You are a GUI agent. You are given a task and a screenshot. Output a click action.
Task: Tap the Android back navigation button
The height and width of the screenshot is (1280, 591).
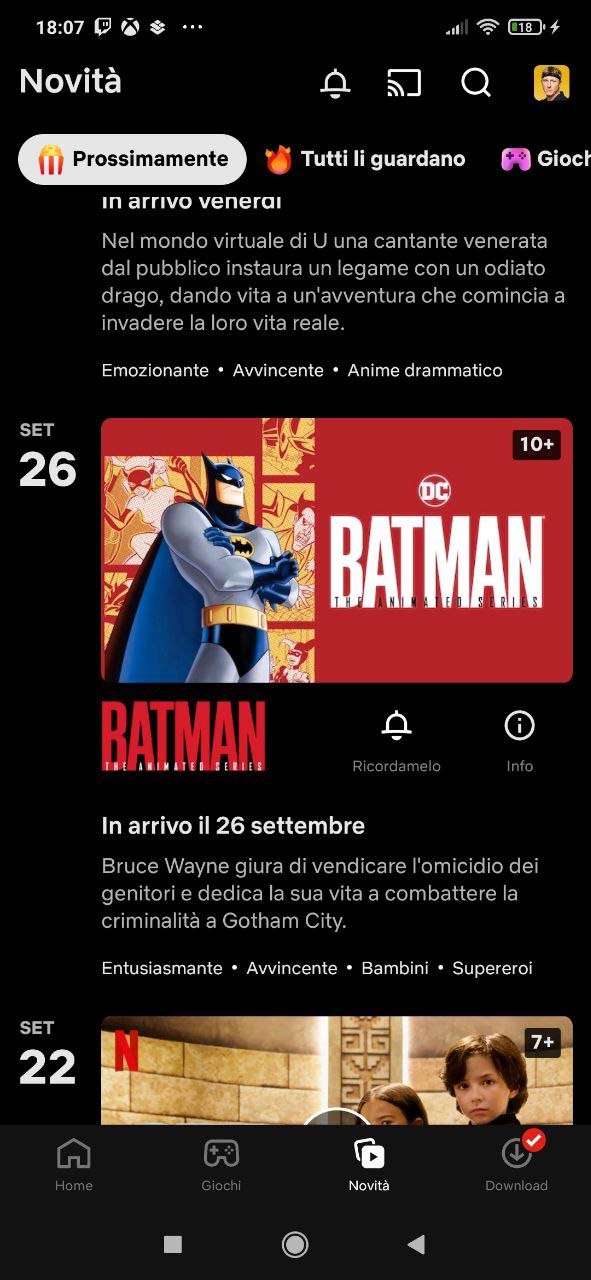[417, 1244]
